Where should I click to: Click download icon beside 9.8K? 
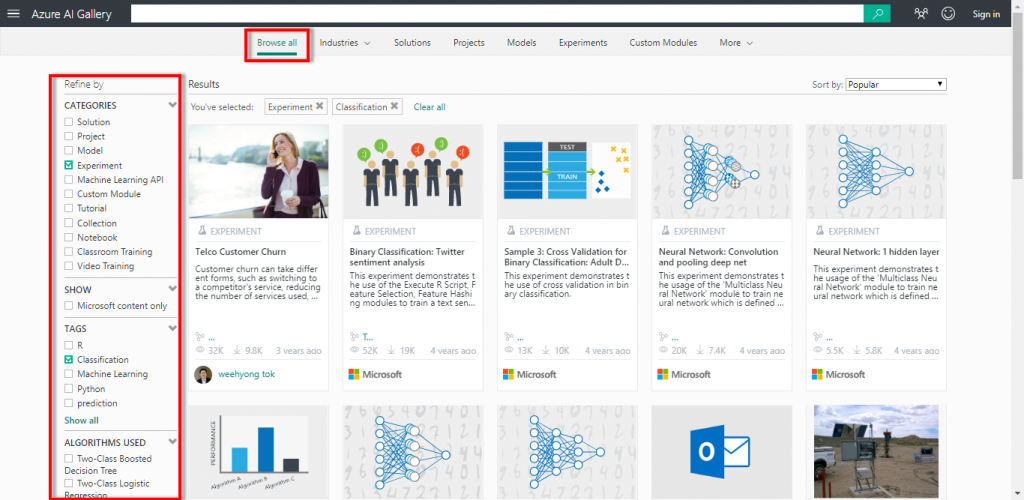click(238, 351)
